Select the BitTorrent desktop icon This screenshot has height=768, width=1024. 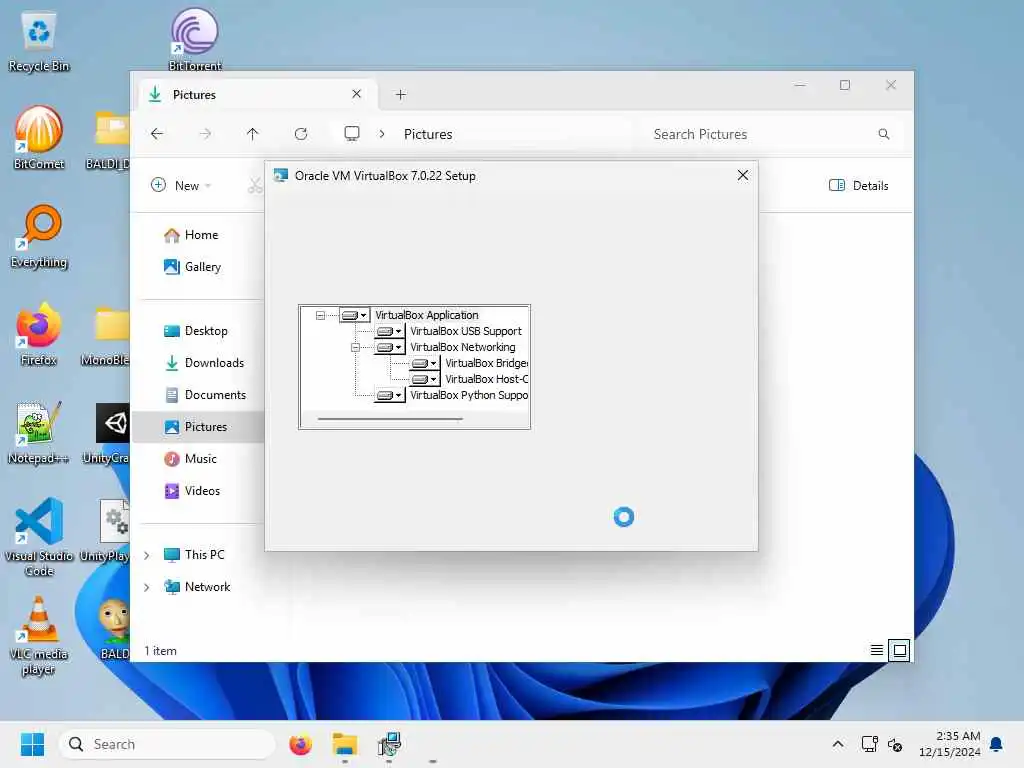point(195,39)
